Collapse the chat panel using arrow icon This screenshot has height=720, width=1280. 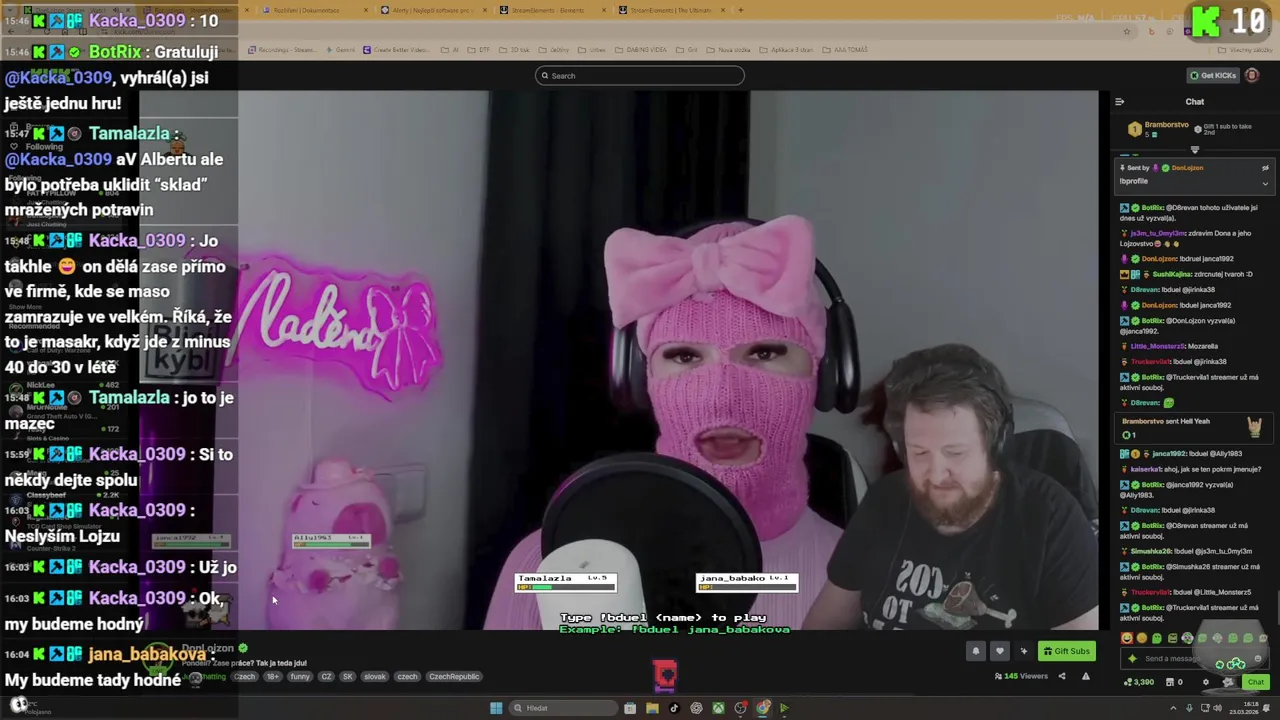coord(1119,102)
